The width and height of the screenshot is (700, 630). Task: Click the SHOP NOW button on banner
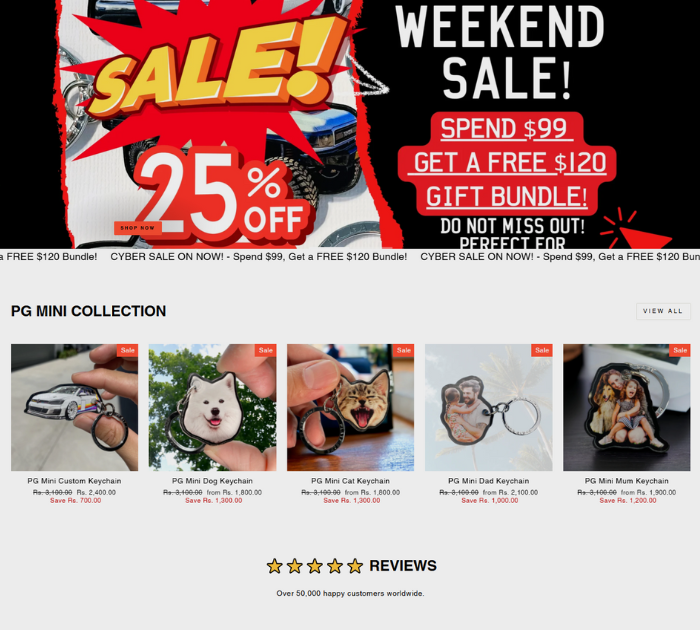point(138,228)
